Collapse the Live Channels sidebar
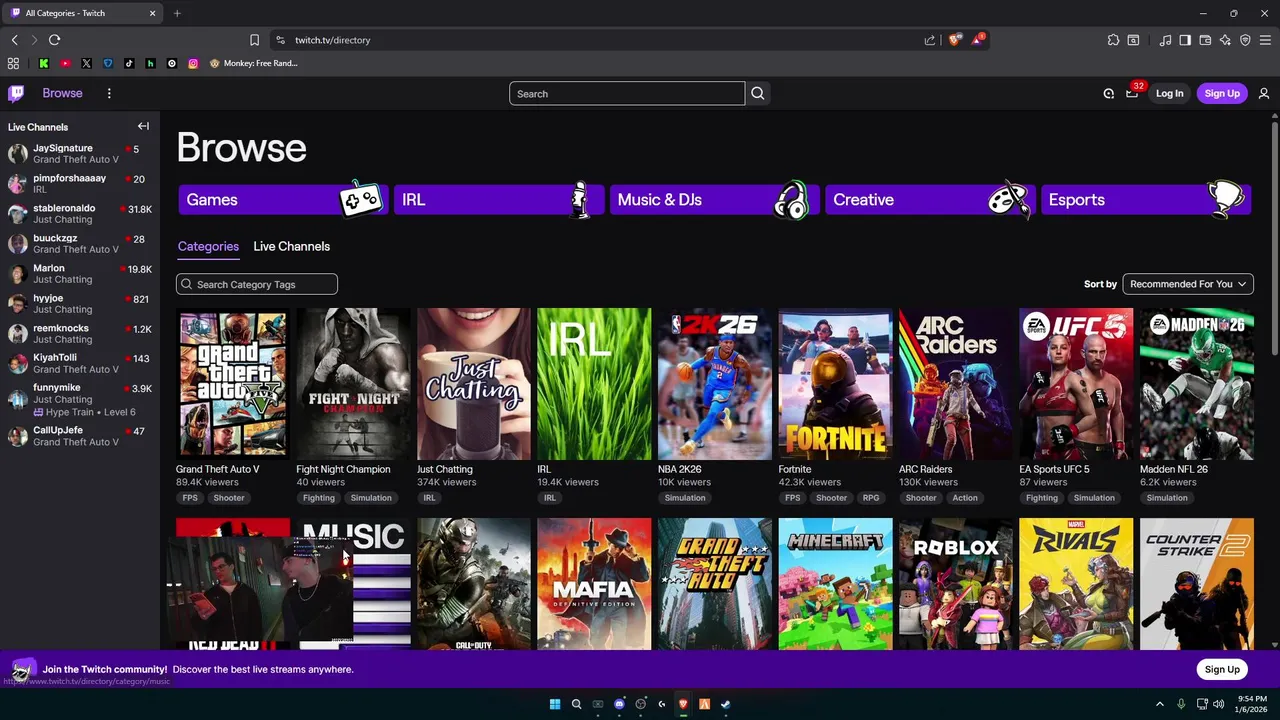This screenshot has height=720, width=1280. point(143,127)
